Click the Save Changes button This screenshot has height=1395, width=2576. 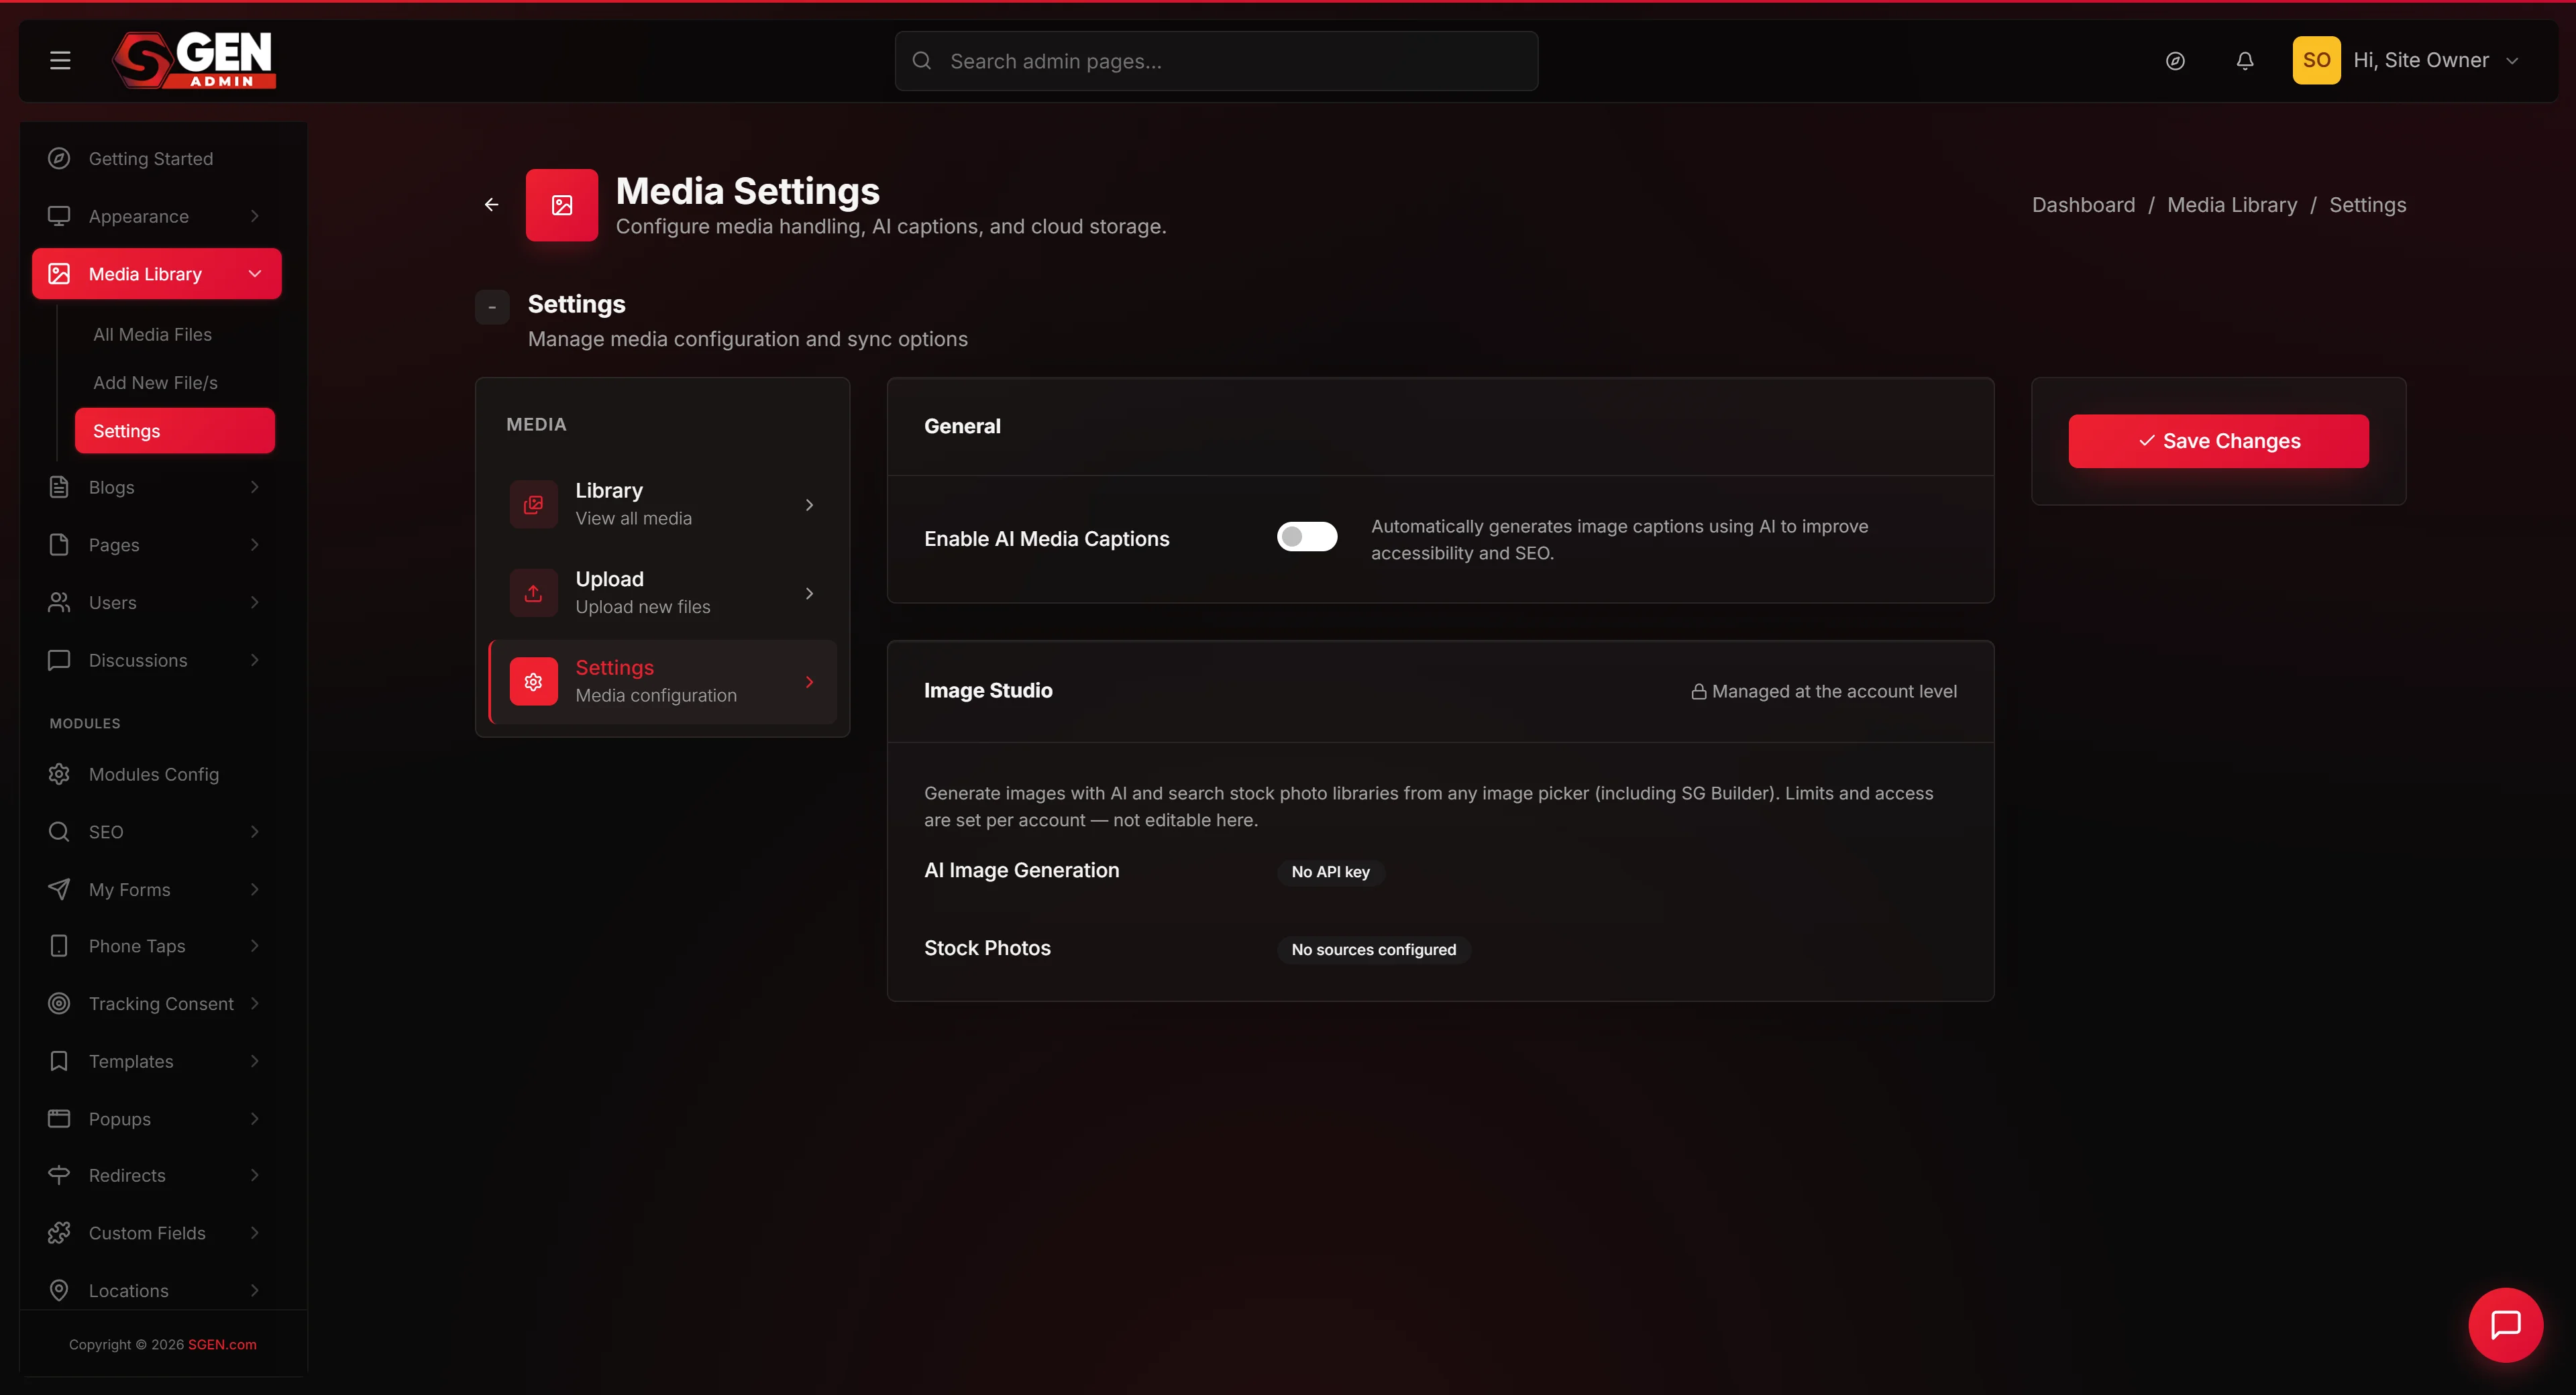pos(2217,441)
